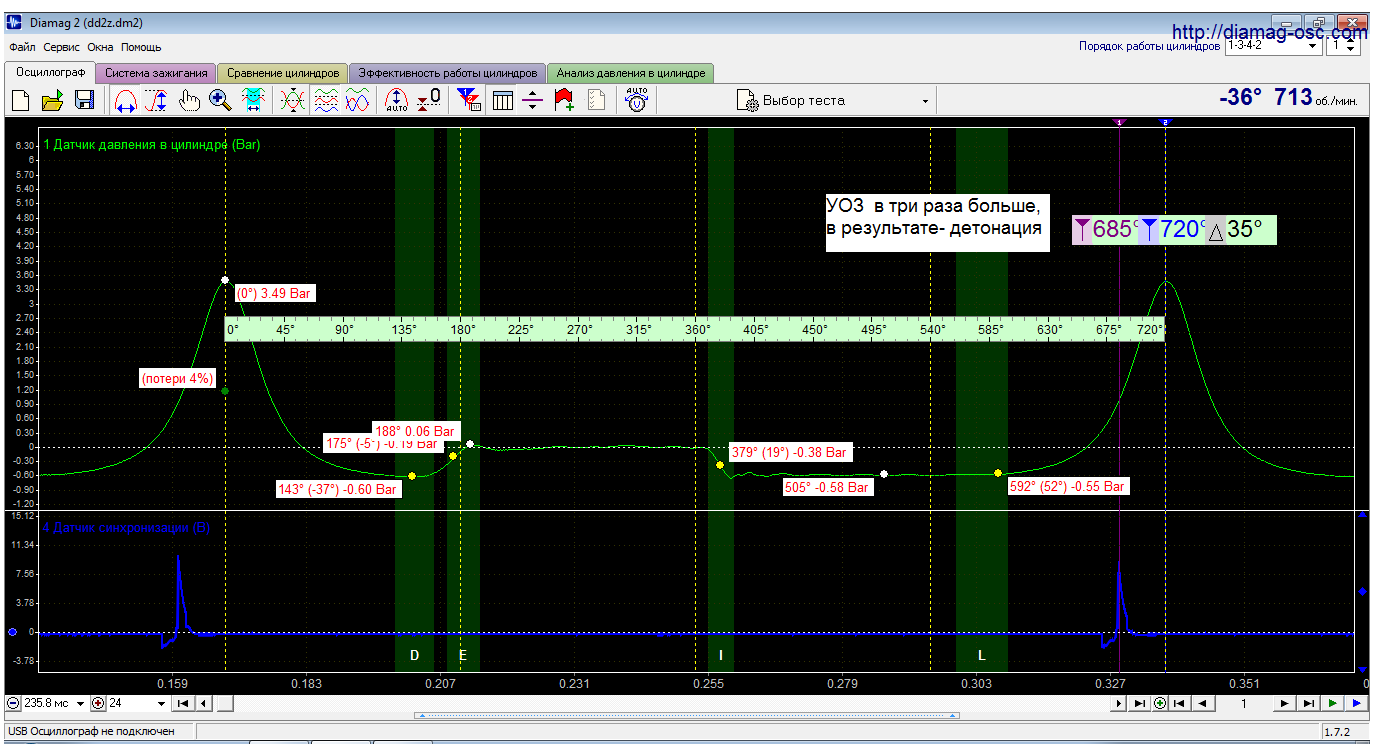Click the 592° (52°) -0.55 Bar label
The width and height of the screenshot is (1382, 744).
pyautogui.click(x=1067, y=486)
